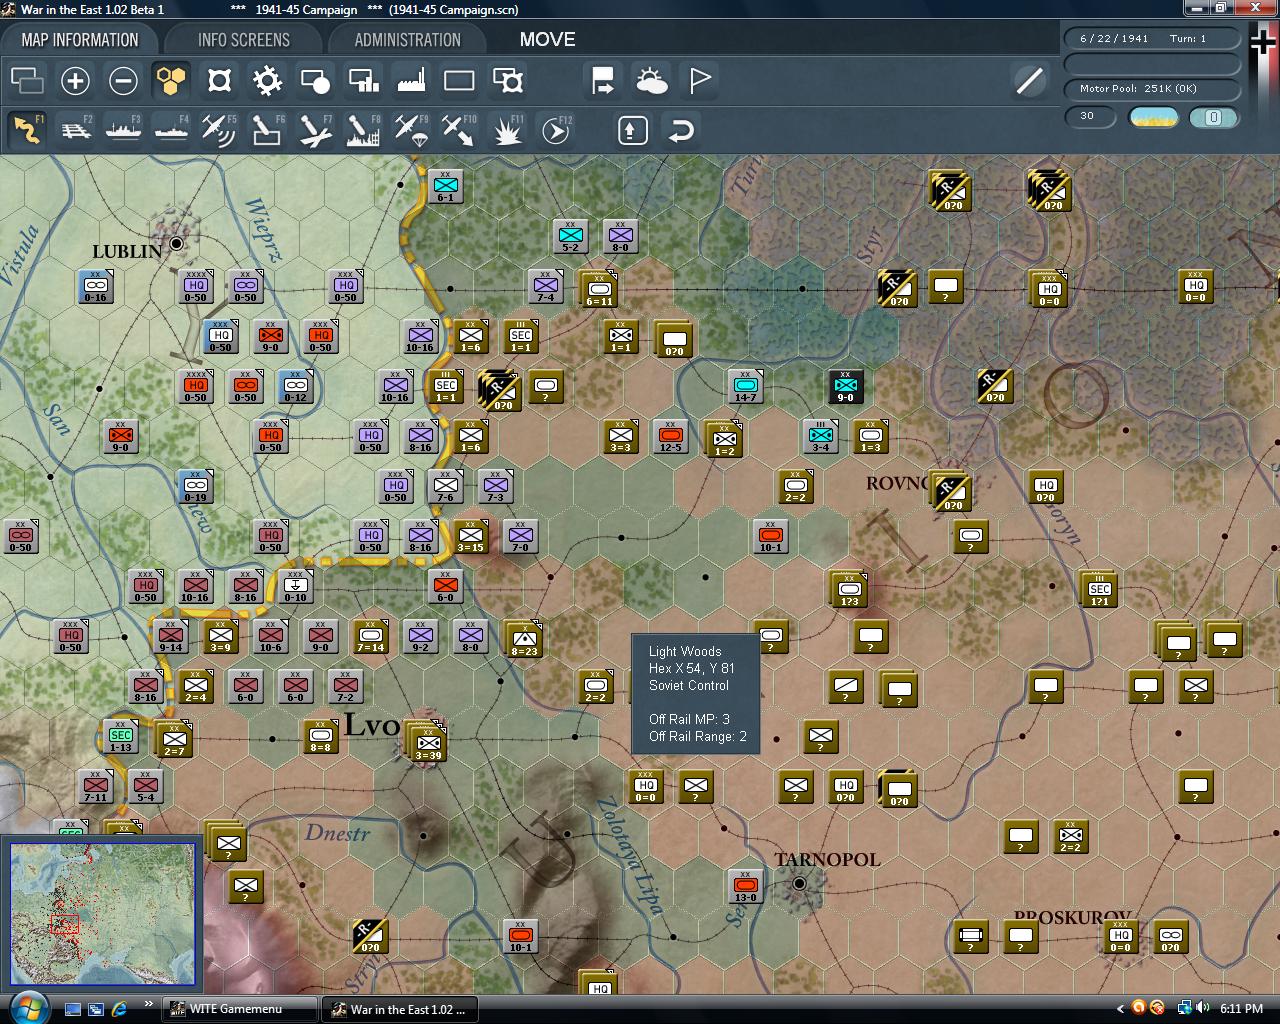Select the F1 Move mode icon
Image resolution: width=1280 pixels, height=1024 pixels.
(x=27, y=130)
